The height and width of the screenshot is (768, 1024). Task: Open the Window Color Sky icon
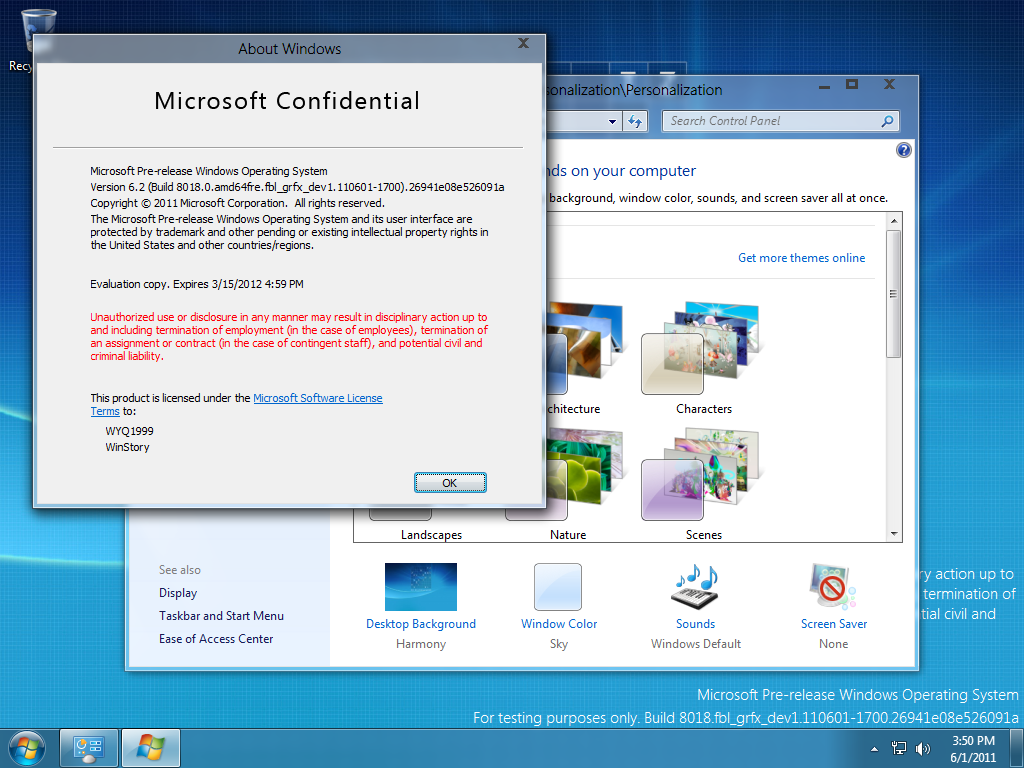(558, 587)
